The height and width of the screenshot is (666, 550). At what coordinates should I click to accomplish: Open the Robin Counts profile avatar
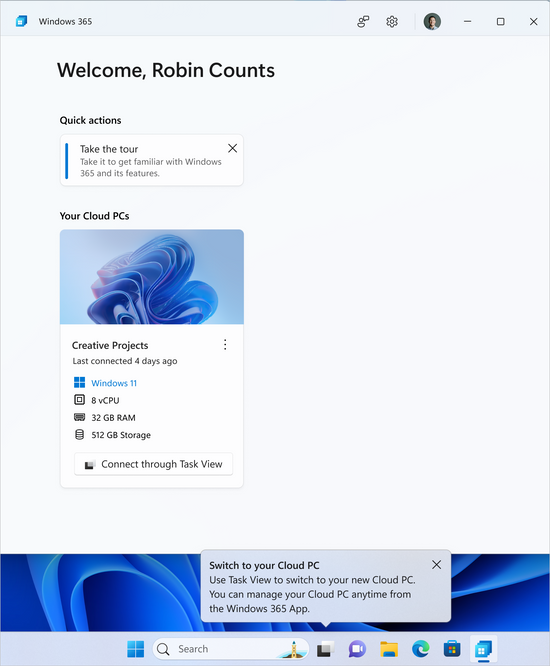(x=432, y=21)
